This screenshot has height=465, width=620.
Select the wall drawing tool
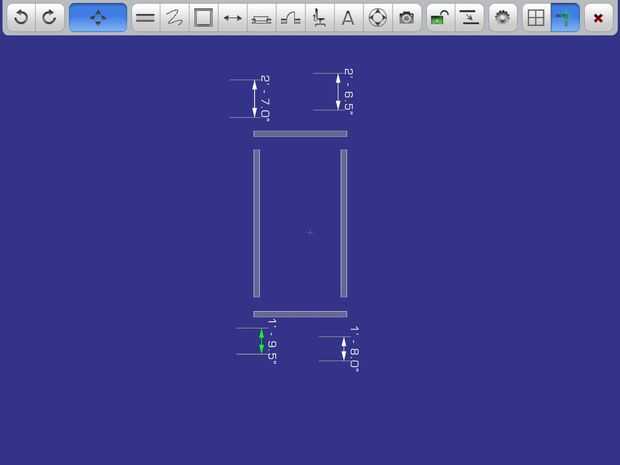(x=146, y=17)
